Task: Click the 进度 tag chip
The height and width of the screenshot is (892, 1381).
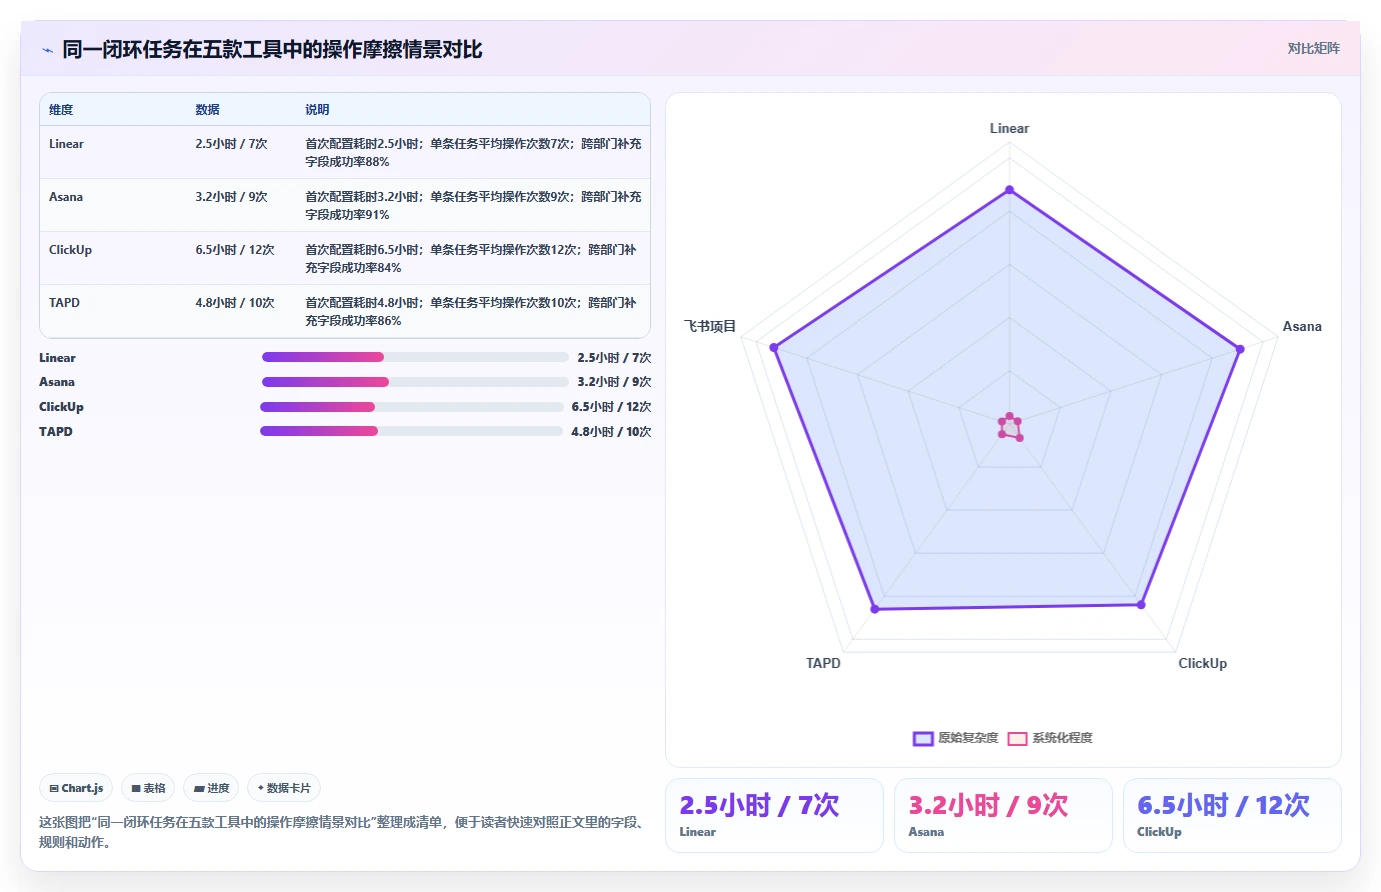Action: coord(211,788)
